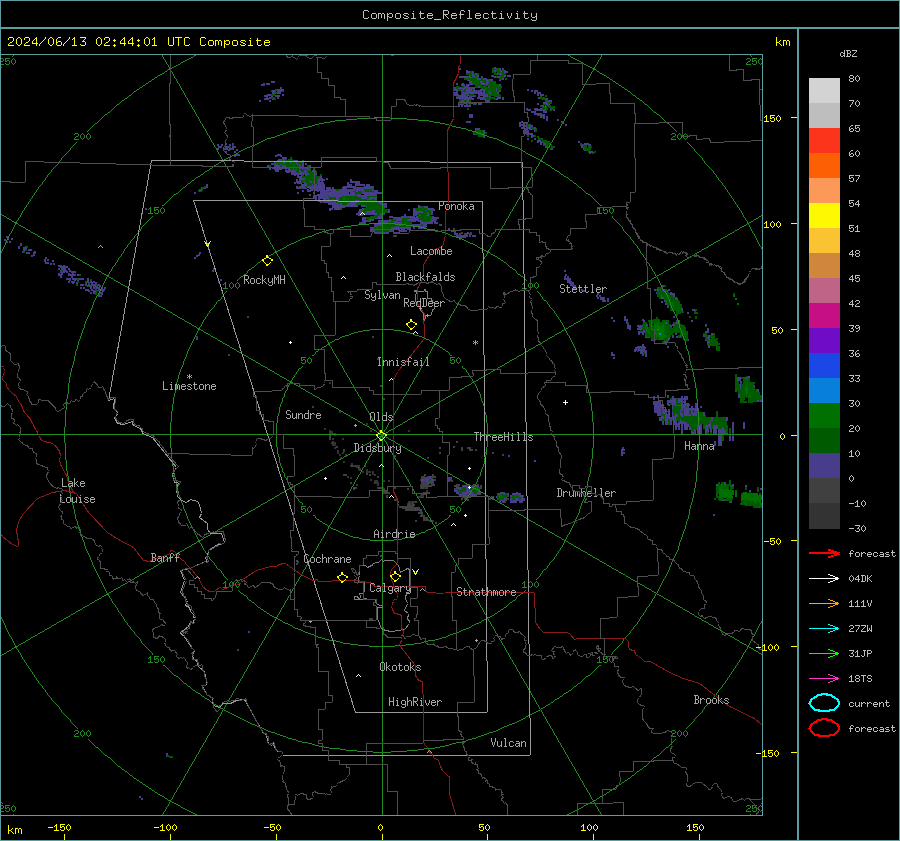Click the 'Didsbury' city label
The image size is (900, 841).
[378, 448]
